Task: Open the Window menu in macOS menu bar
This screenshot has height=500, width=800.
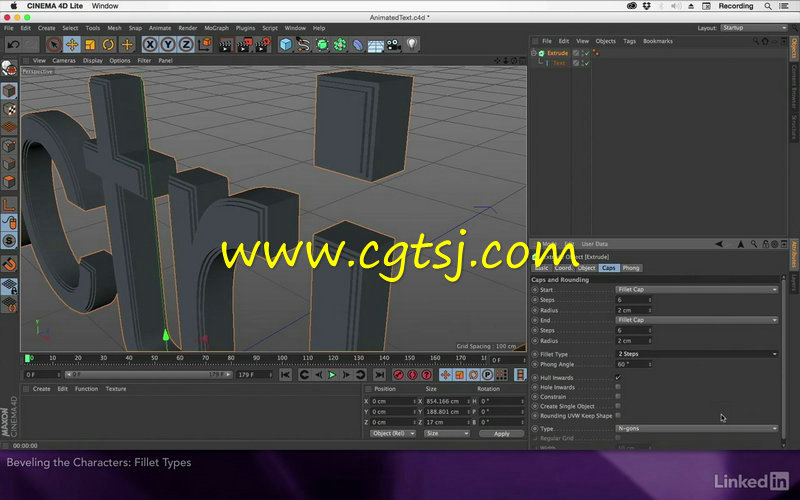Action: (105, 6)
